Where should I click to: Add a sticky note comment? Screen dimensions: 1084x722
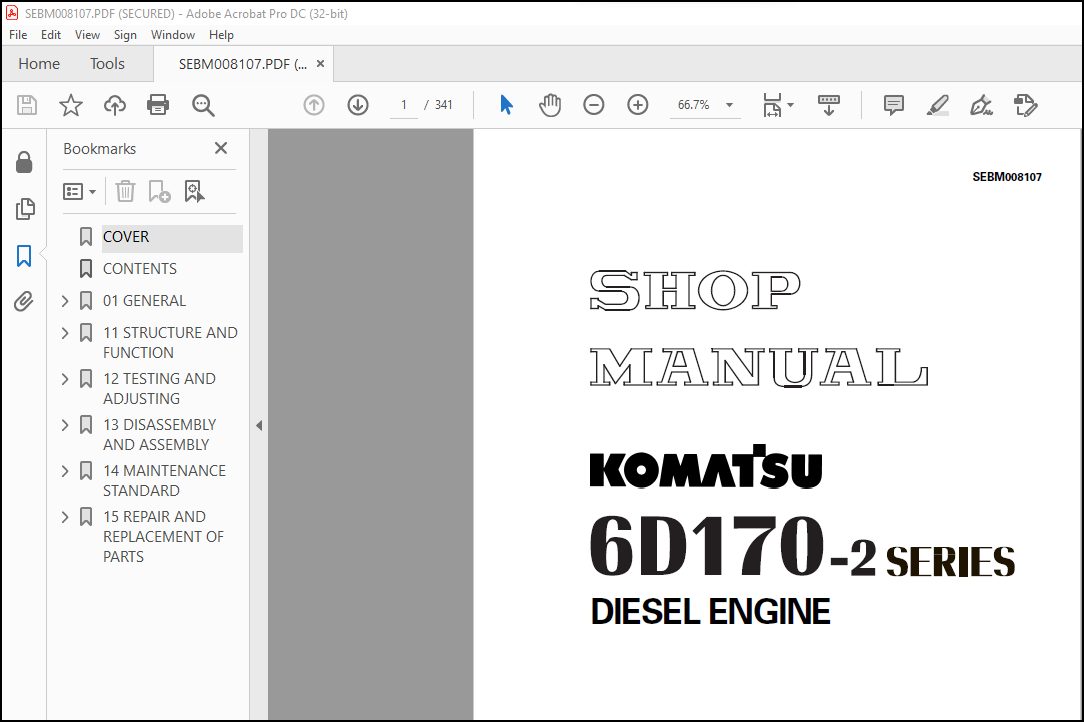pos(893,105)
